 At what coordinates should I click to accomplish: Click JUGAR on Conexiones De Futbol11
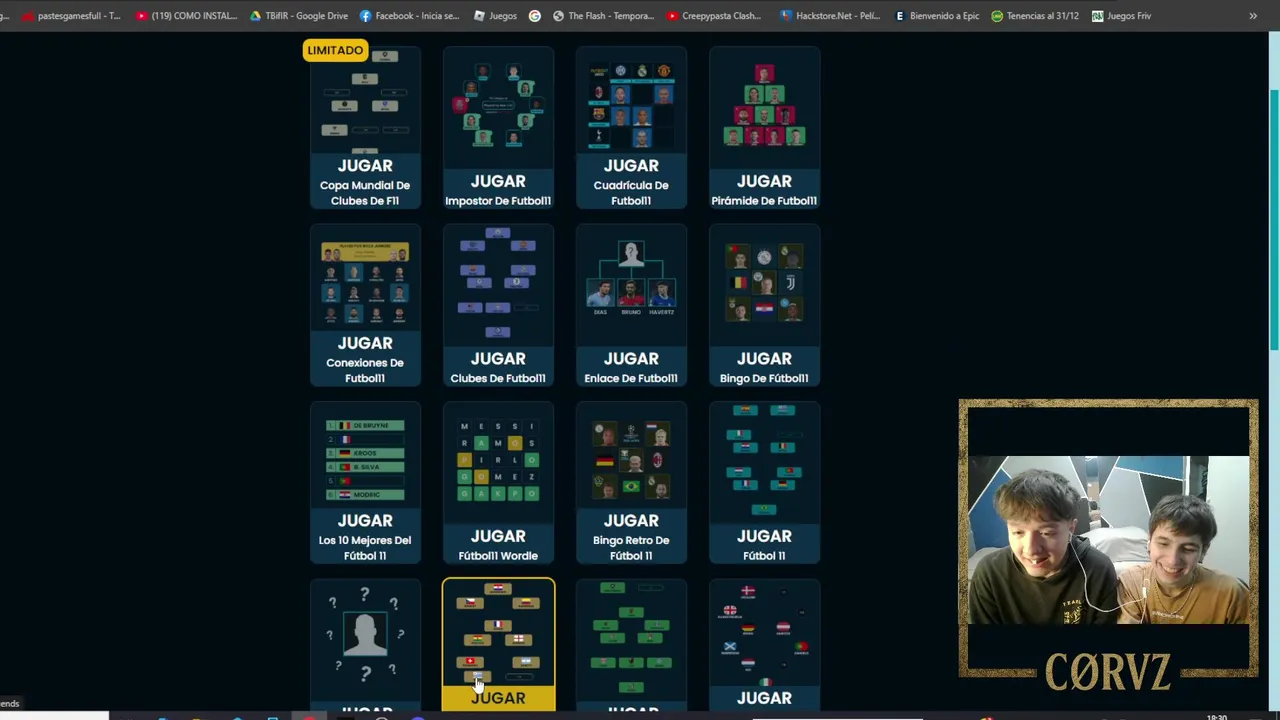pyautogui.click(x=365, y=344)
